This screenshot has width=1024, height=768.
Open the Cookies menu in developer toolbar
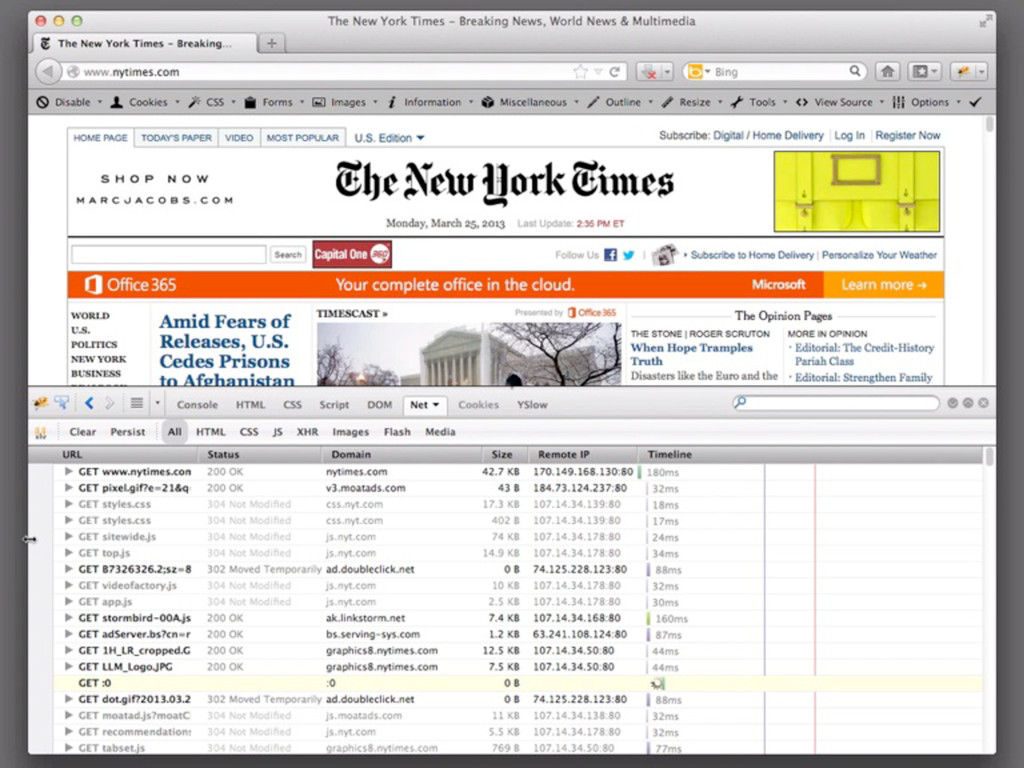click(144, 102)
